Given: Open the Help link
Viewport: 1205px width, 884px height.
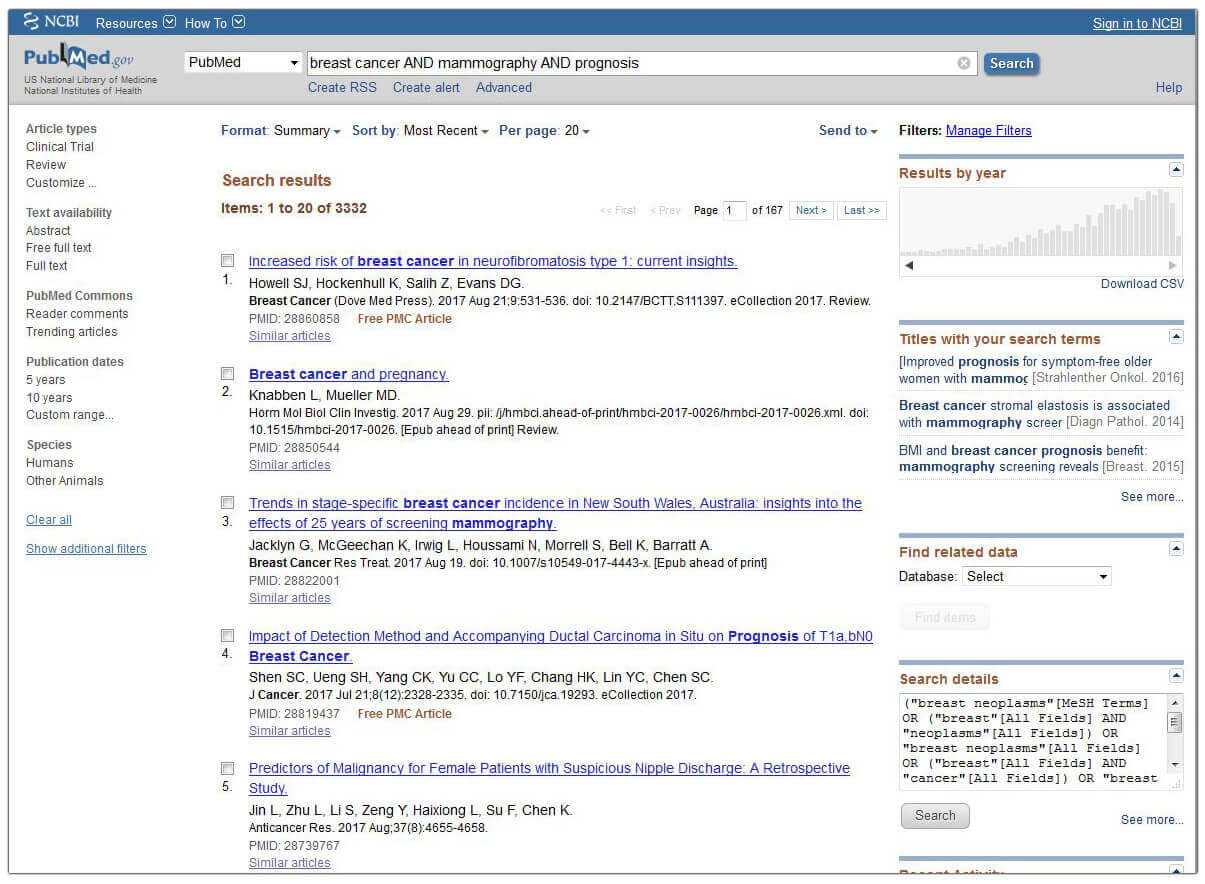Looking at the screenshot, I should click(1169, 87).
